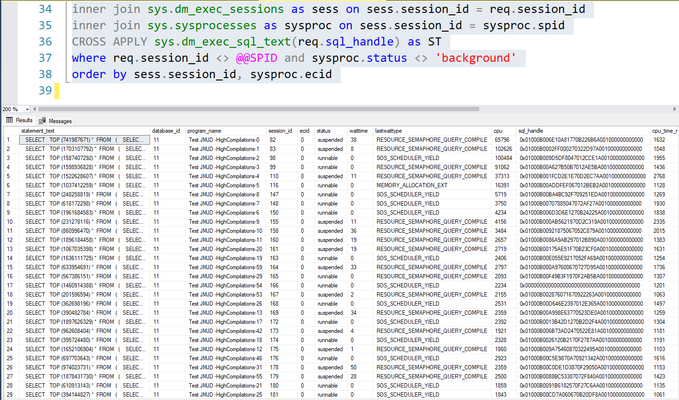Viewport: 679px width, 400px height.
Task: Select result row number 1 header
Action: tap(11, 140)
